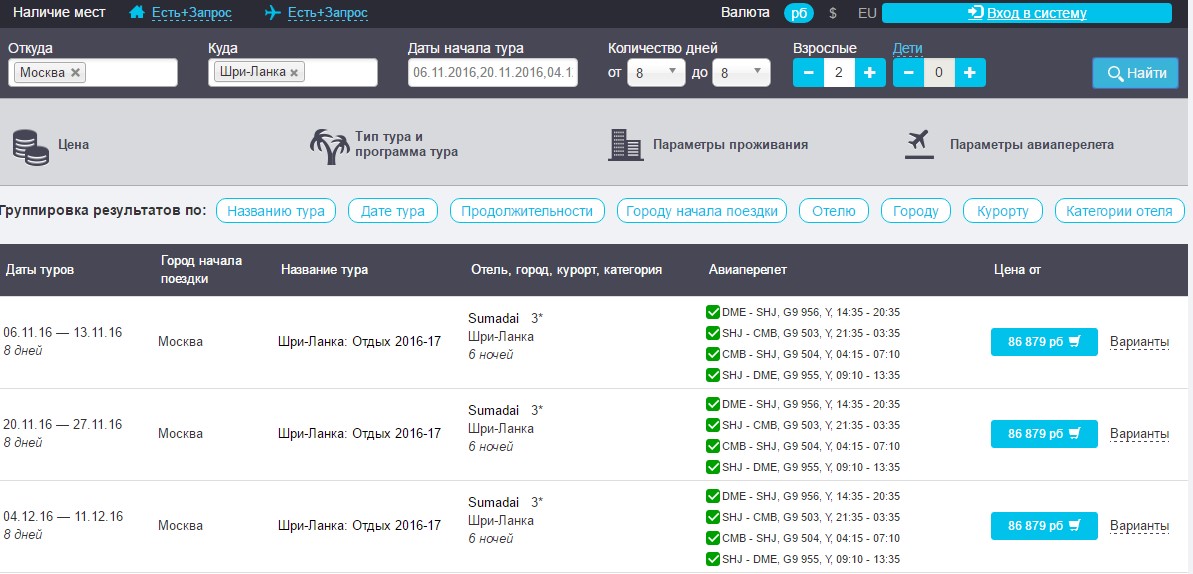Screen dimensions: 1193x574
Task: Open the palm tree tour type filter
Action: 329,145
